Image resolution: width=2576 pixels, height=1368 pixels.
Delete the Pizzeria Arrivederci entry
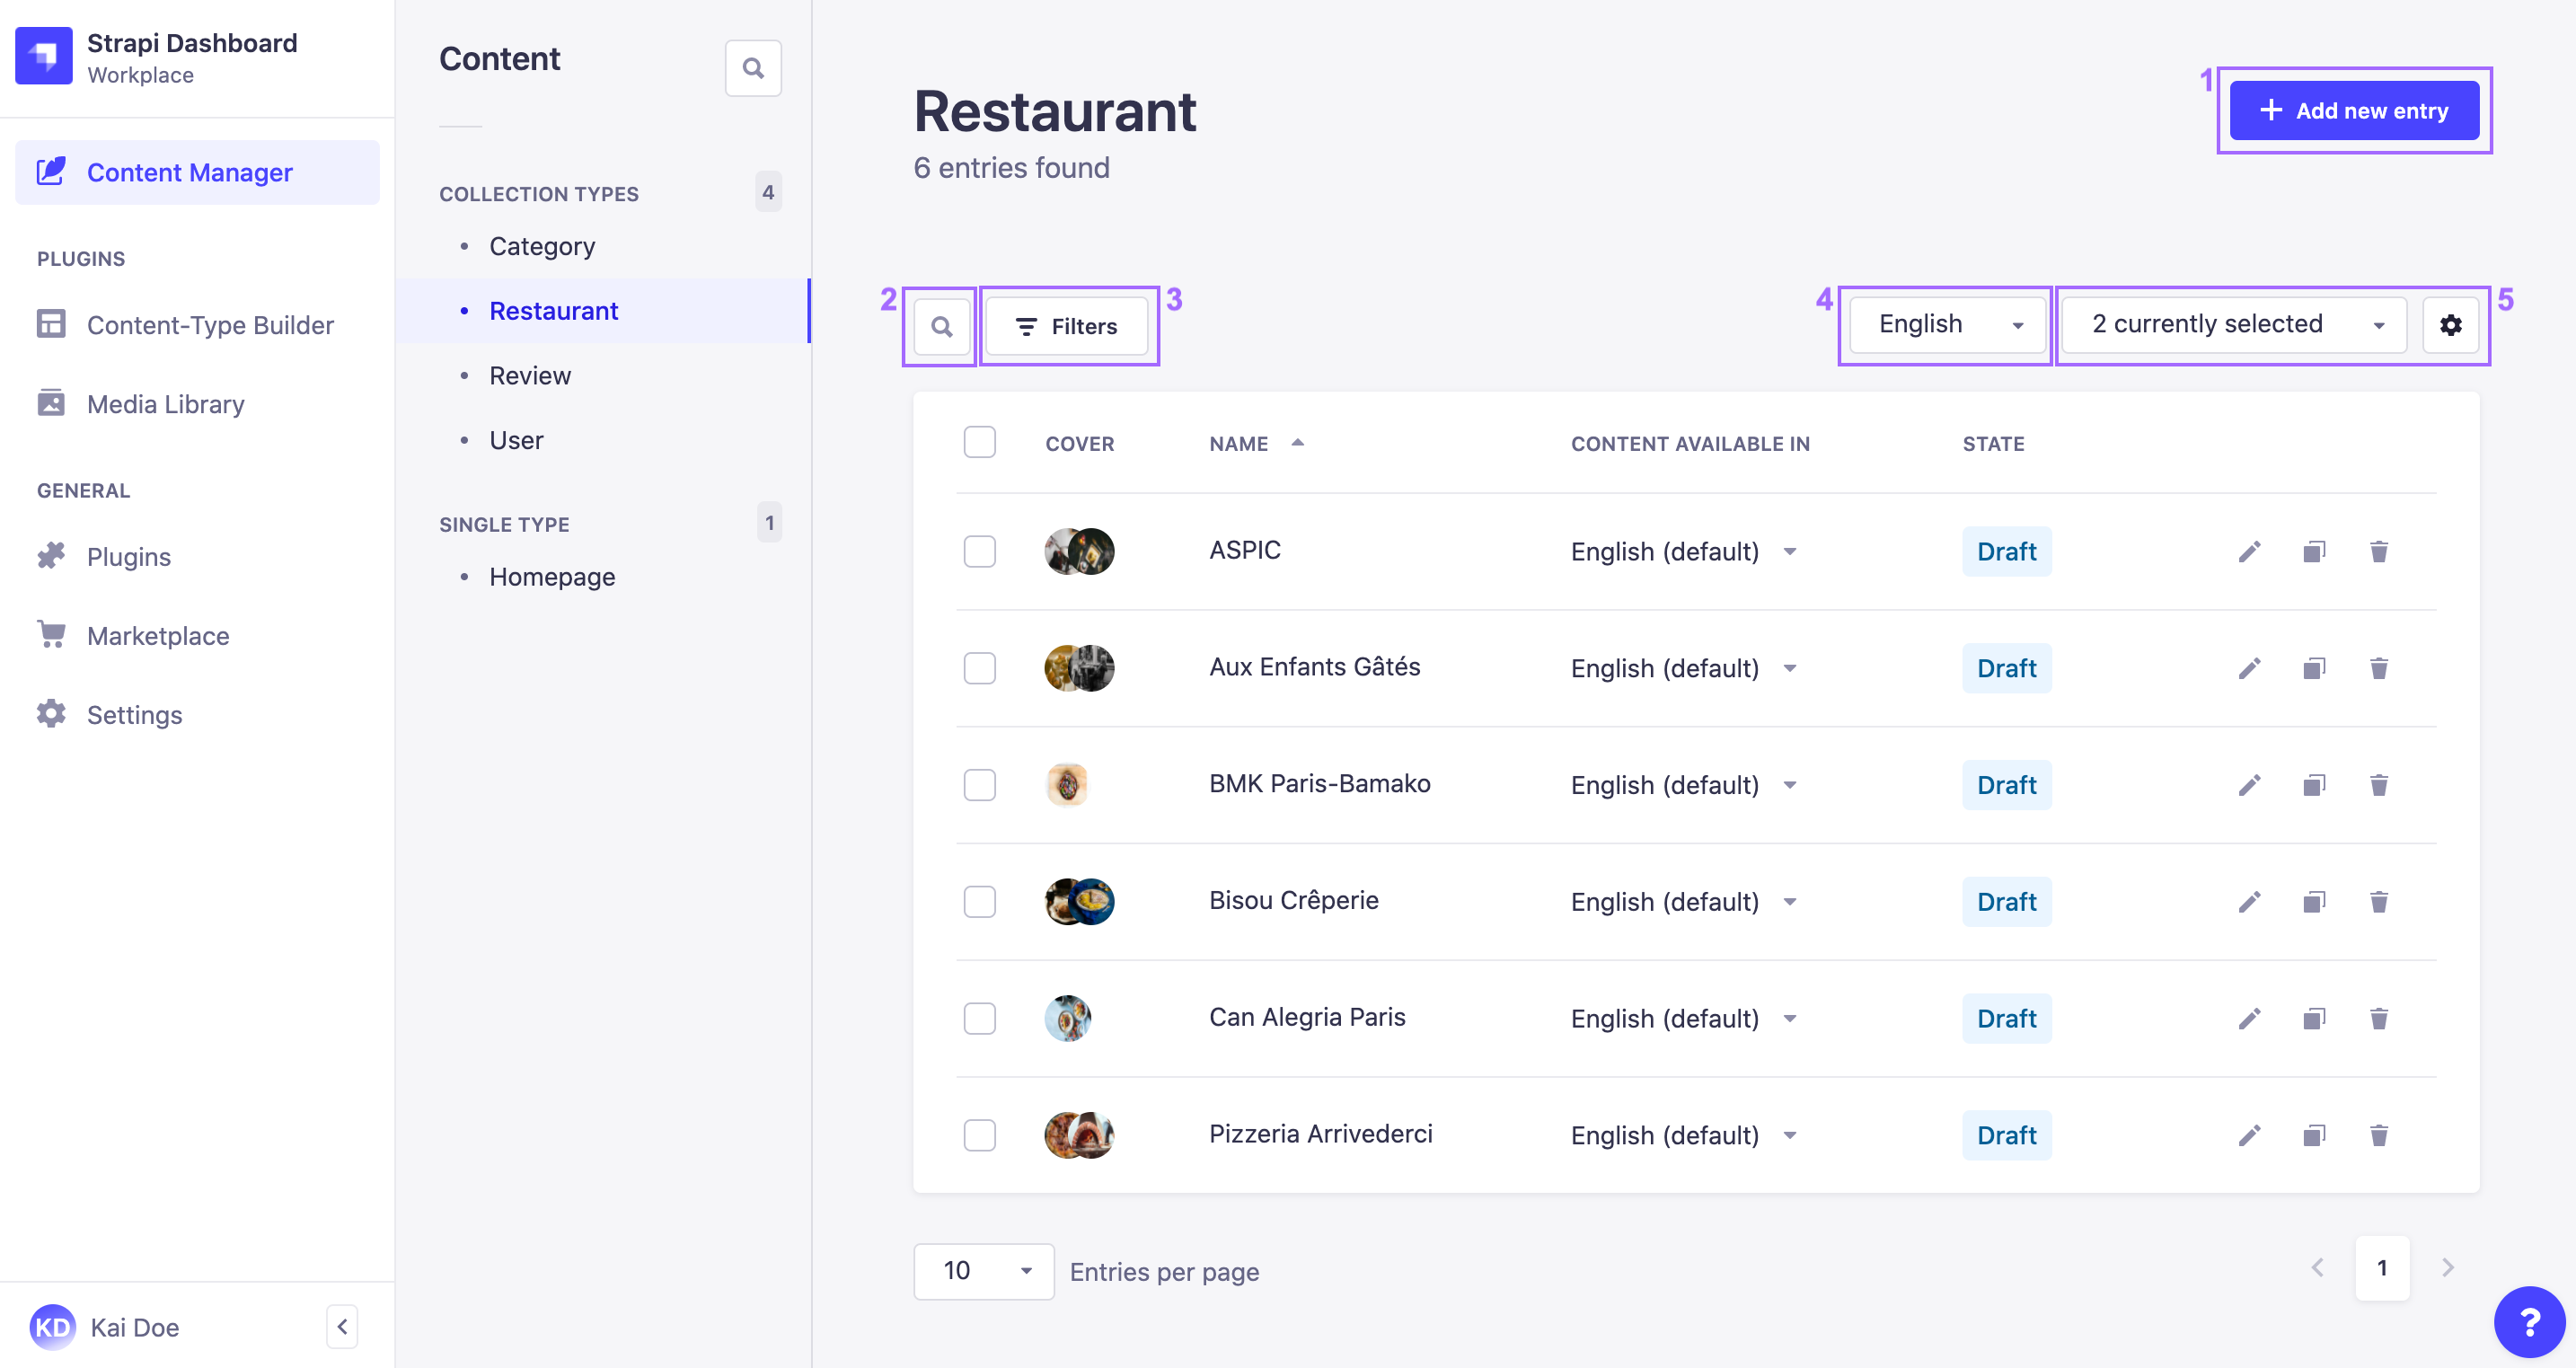pyautogui.click(x=2379, y=1135)
